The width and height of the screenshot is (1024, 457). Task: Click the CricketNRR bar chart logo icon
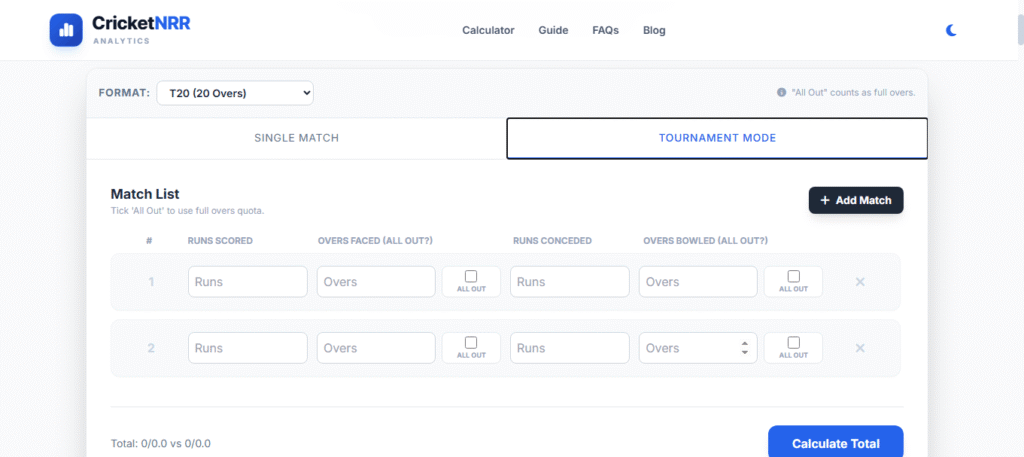(66, 30)
